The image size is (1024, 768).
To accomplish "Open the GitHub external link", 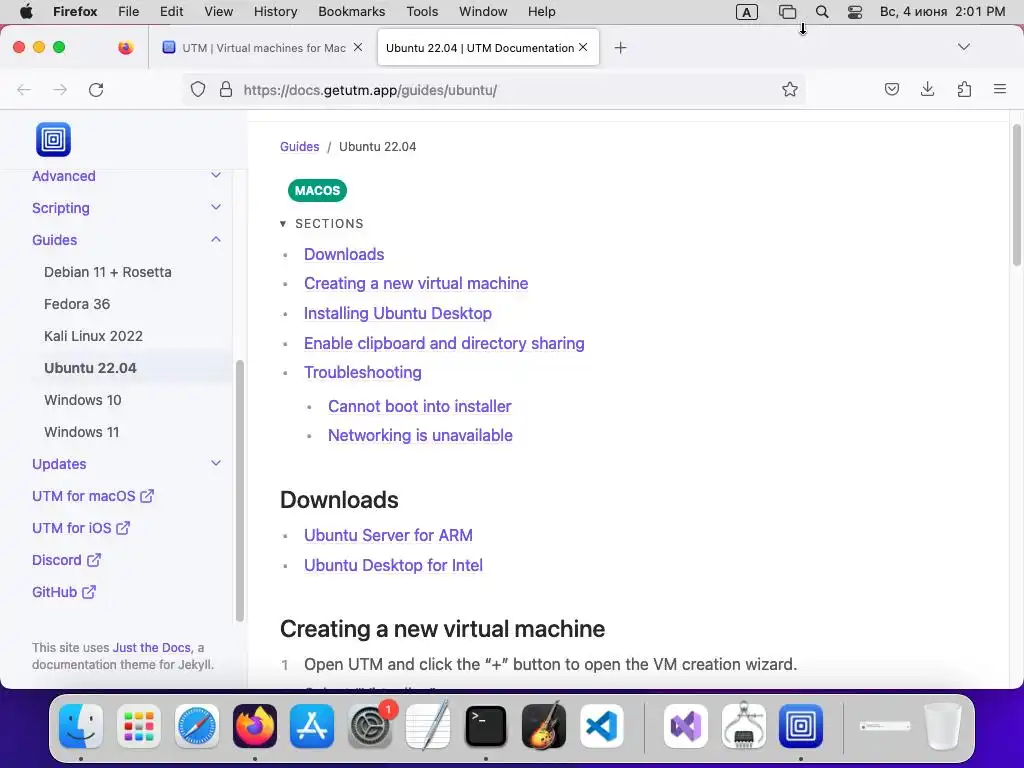I will click(64, 592).
